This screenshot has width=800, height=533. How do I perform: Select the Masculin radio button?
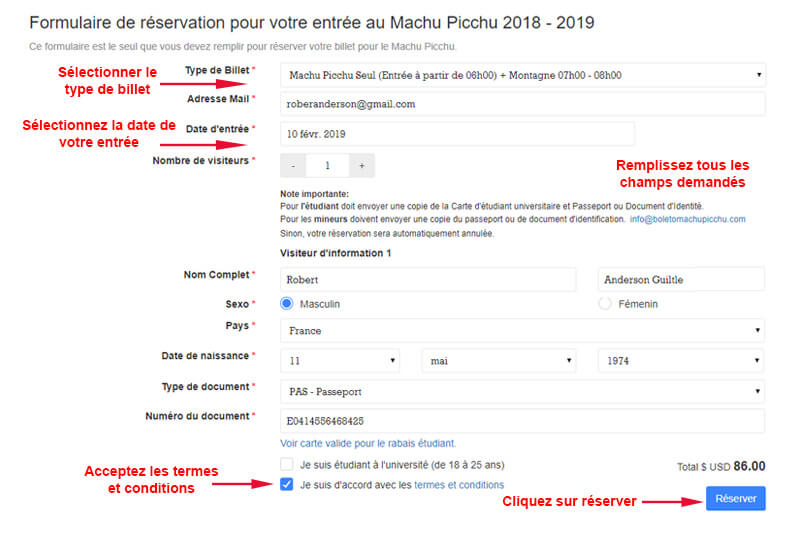[287, 303]
